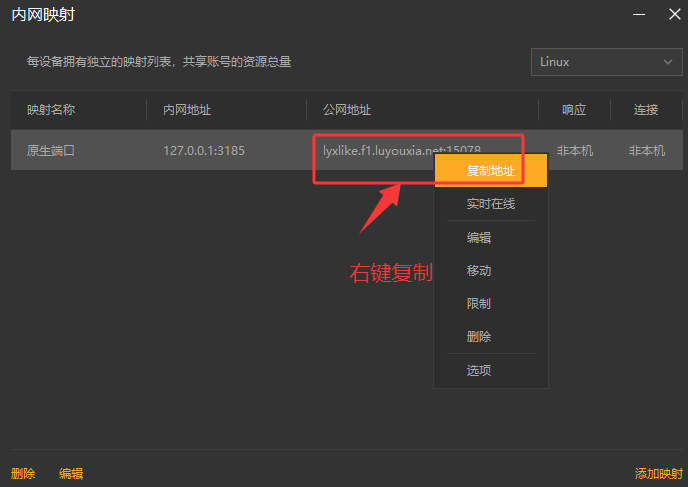Select the 原生端口 mapping row name

[51, 151]
